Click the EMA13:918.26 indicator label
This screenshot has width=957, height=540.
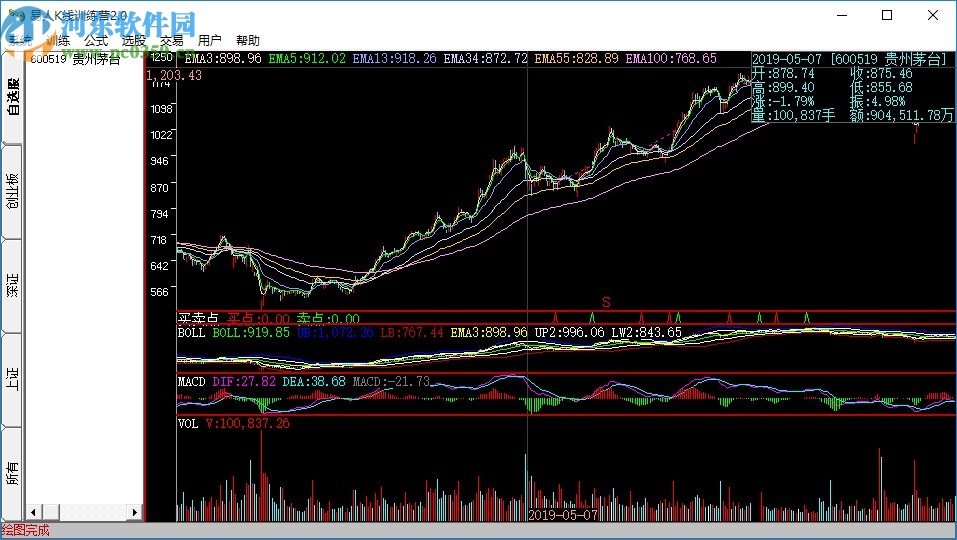pyautogui.click(x=394, y=59)
